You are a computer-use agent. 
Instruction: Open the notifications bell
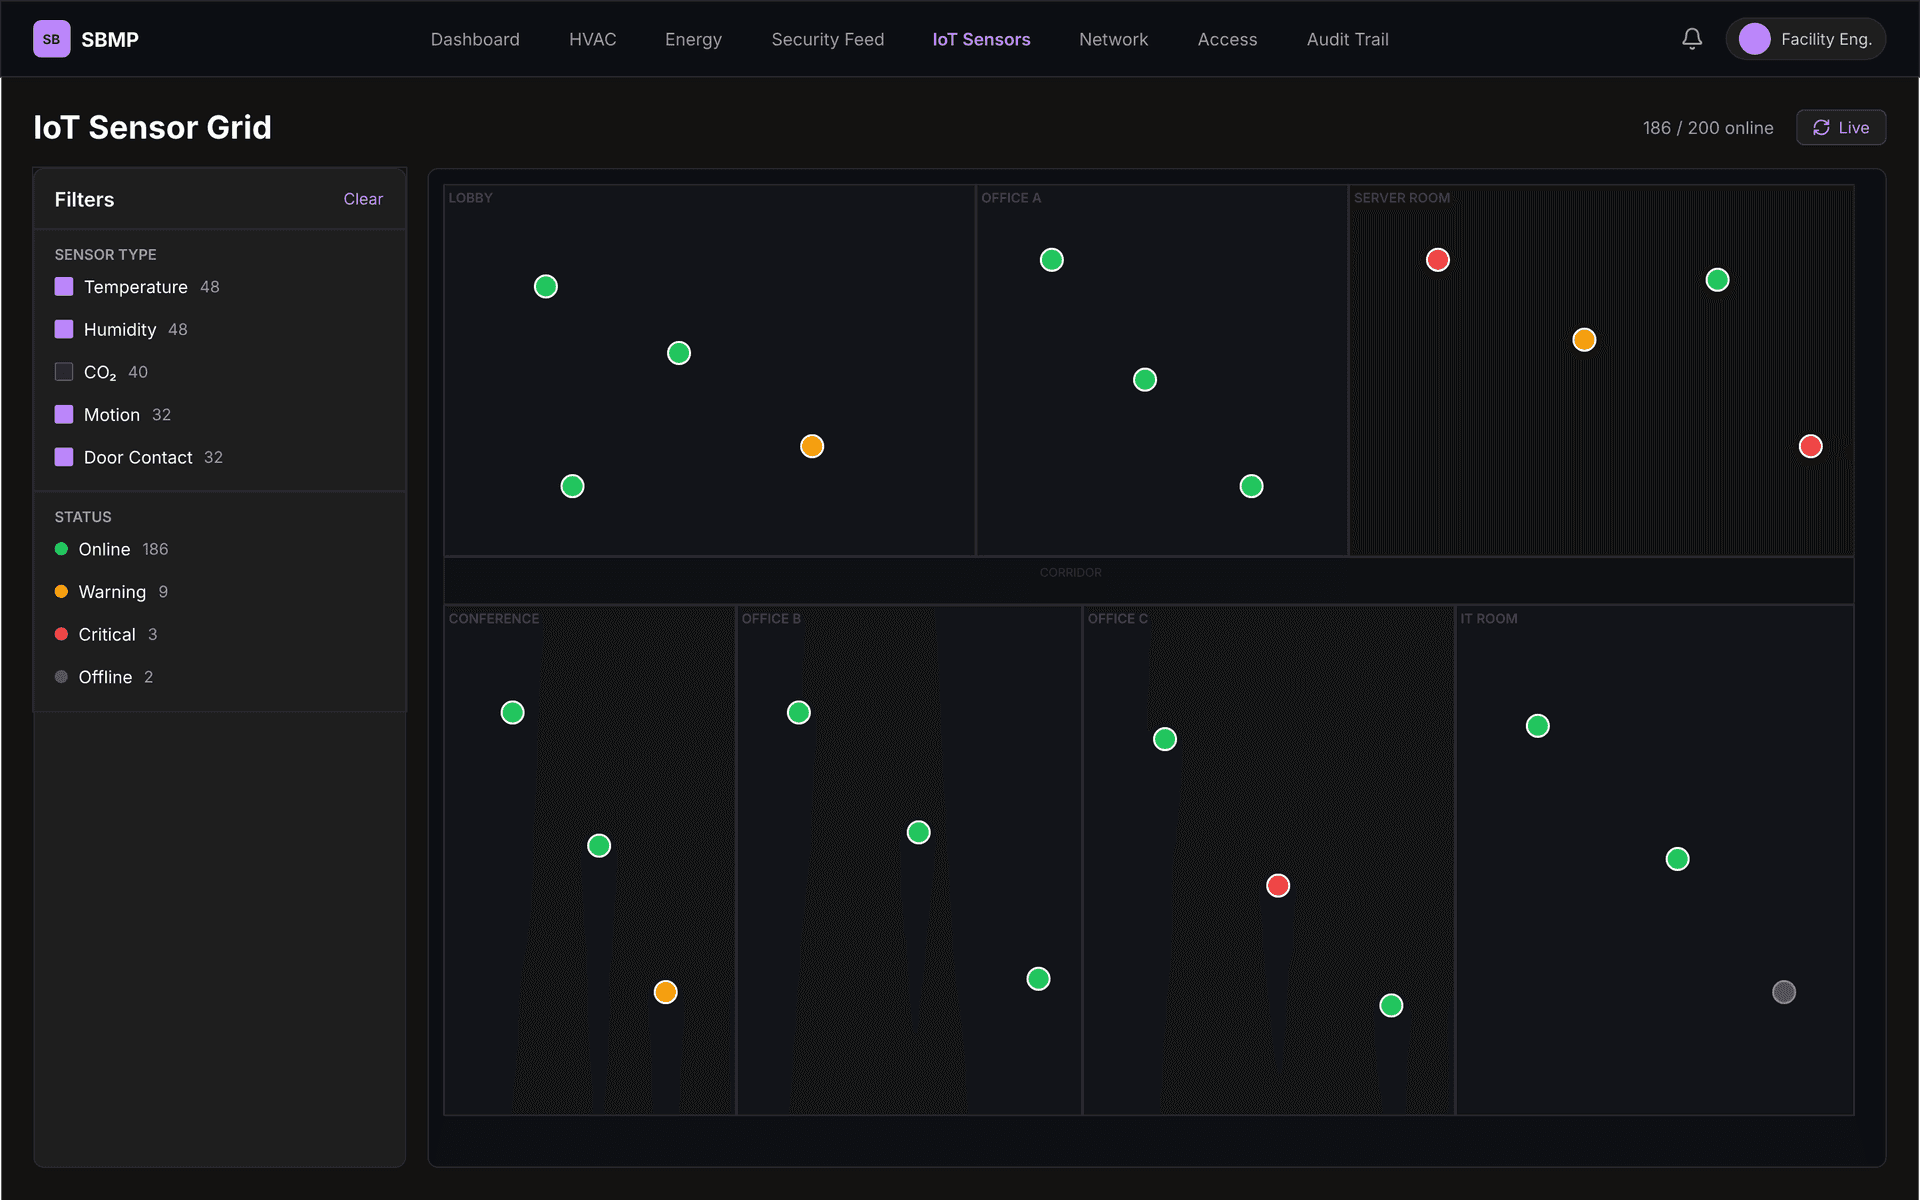point(1691,39)
